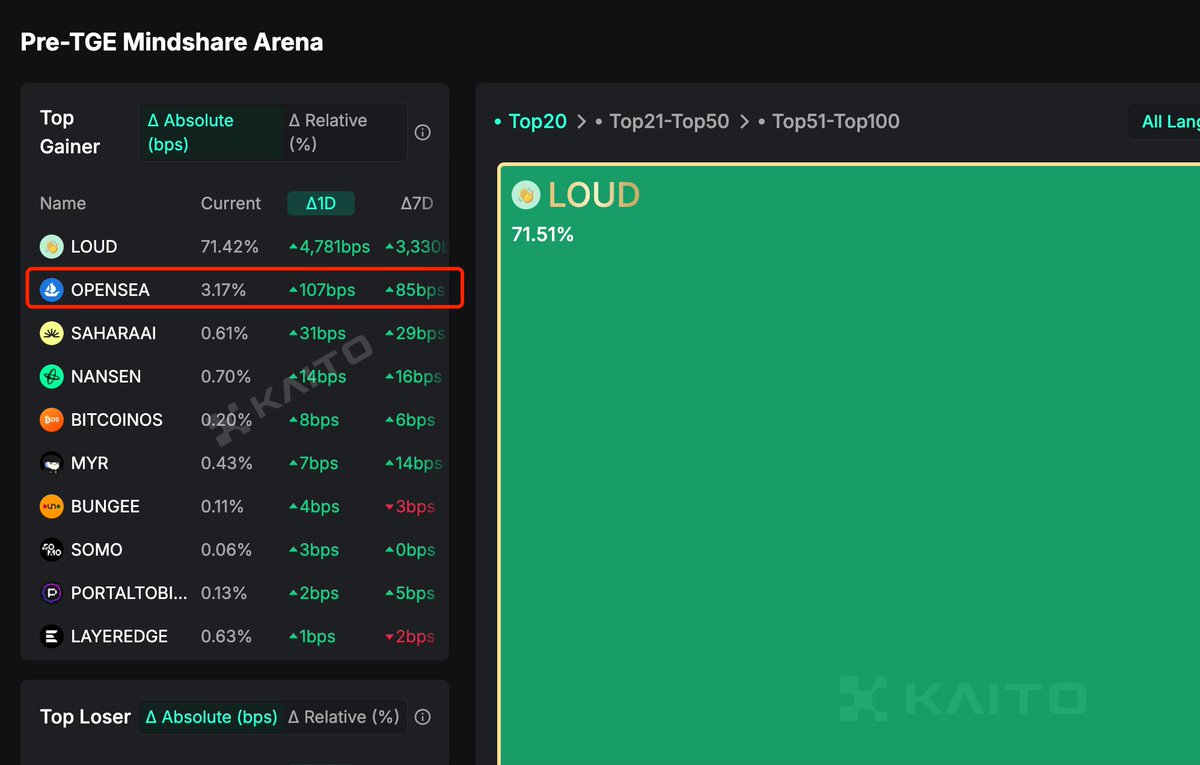This screenshot has width=1200, height=765.
Task: Open the BUNGEE row name
Action: pos(105,507)
